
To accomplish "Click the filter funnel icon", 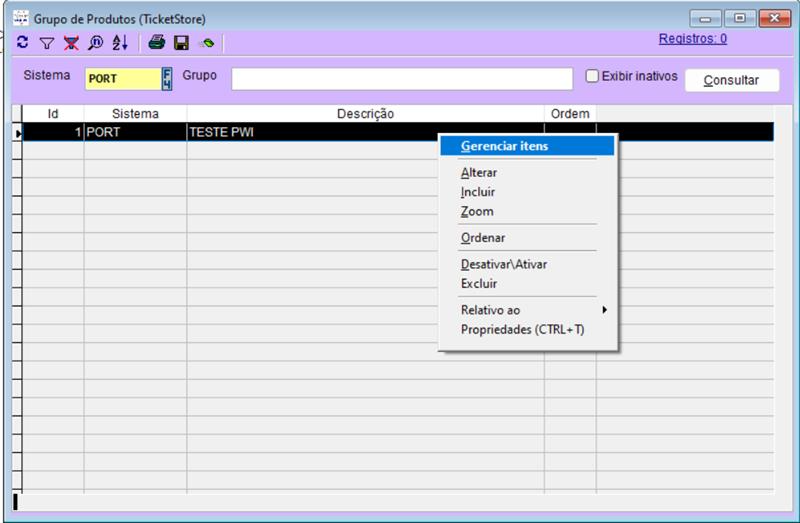I will (x=46, y=43).
